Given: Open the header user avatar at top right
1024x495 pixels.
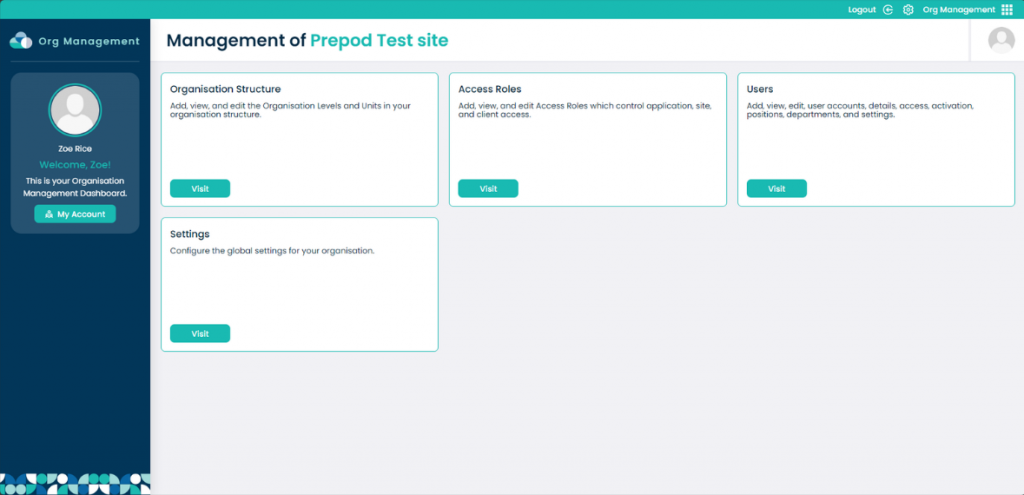Looking at the screenshot, I should 1001,40.
